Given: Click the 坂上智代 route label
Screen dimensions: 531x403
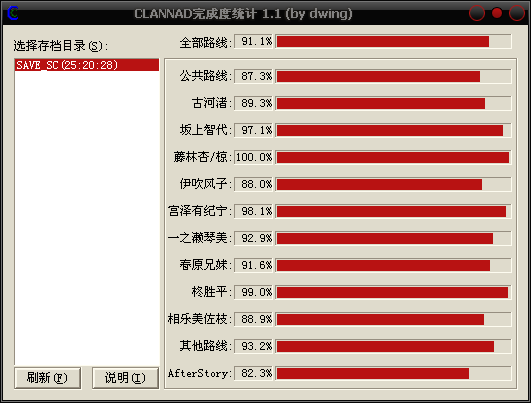Looking at the screenshot, I should (206, 130).
